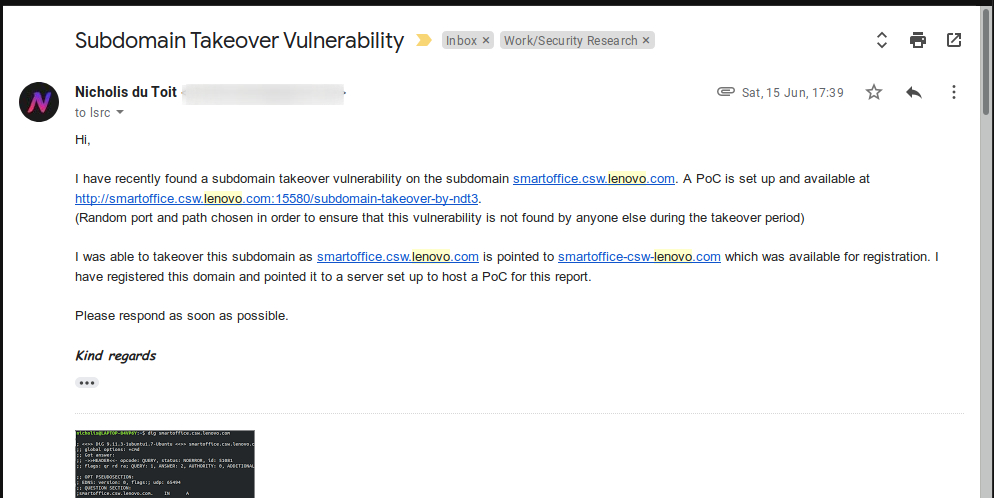
Task: Open the Work/Security Research label
Action: tap(571, 41)
